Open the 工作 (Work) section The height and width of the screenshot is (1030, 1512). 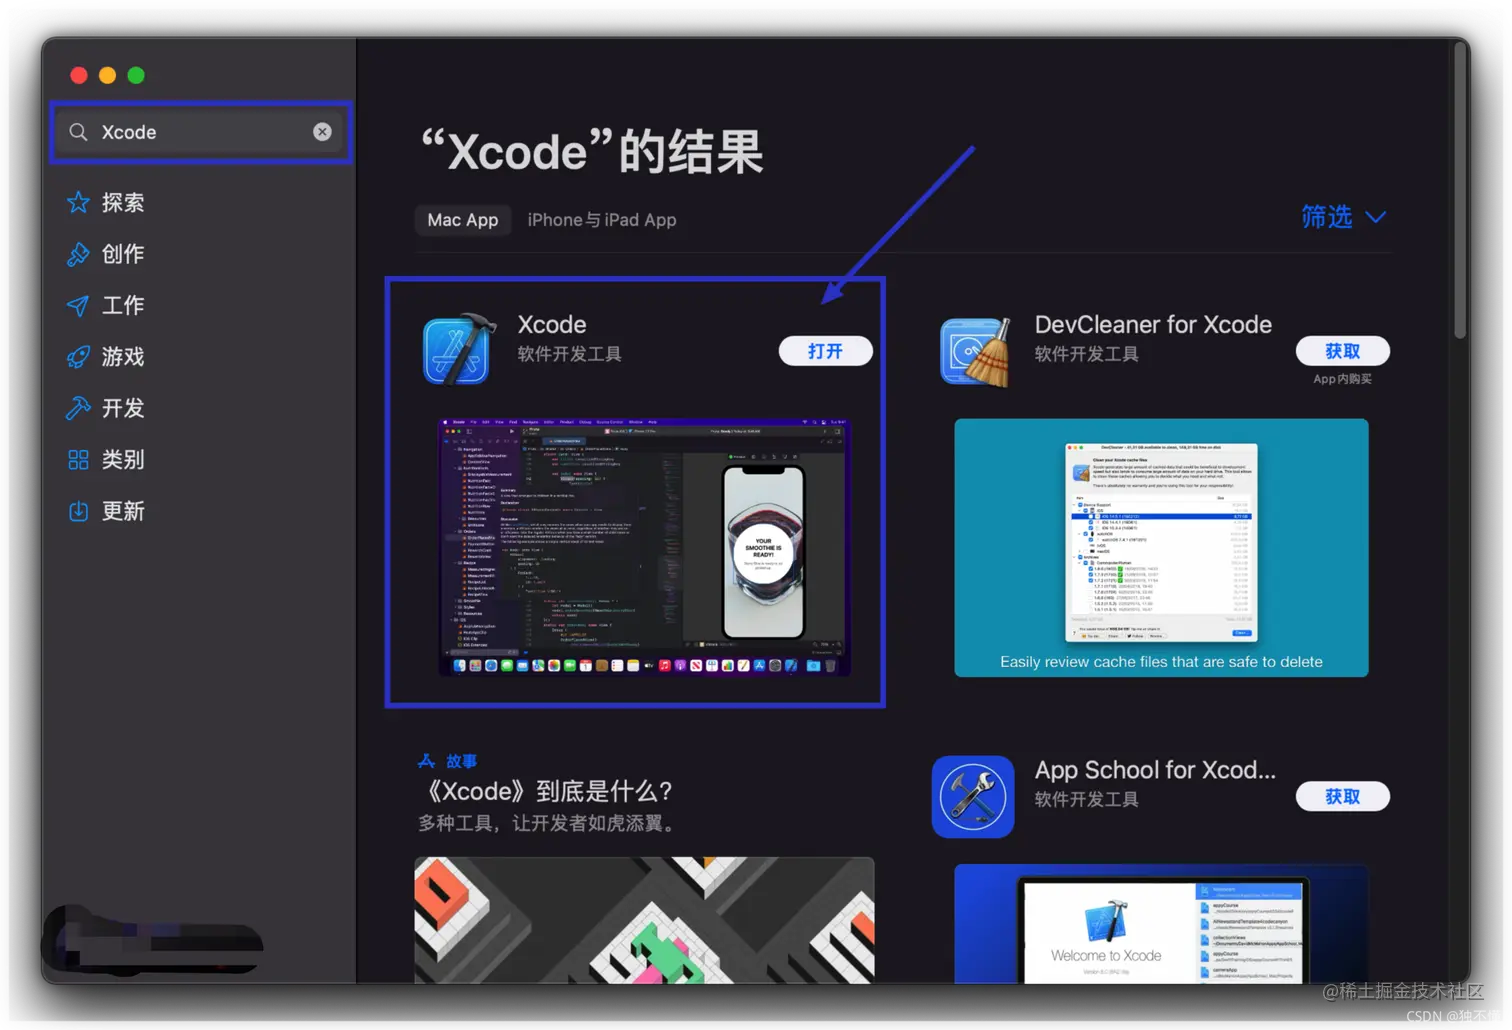tap(123, 306)
